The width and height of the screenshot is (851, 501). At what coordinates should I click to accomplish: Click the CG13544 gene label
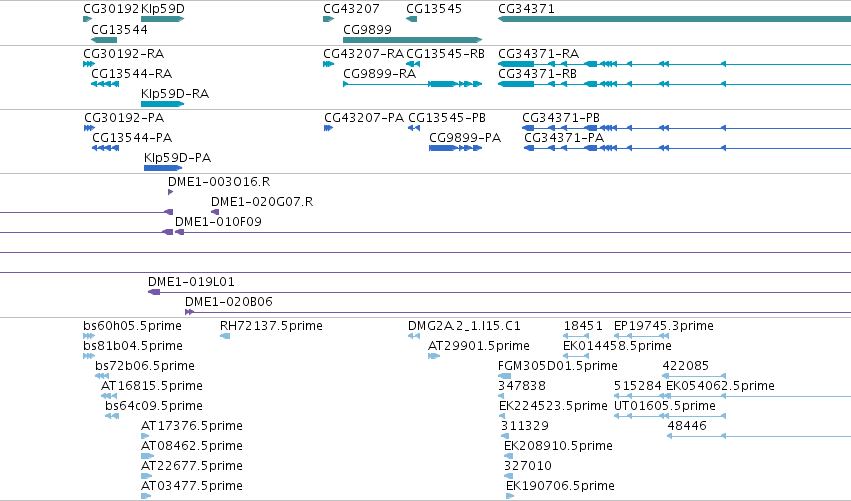click(x=119, y=30)
